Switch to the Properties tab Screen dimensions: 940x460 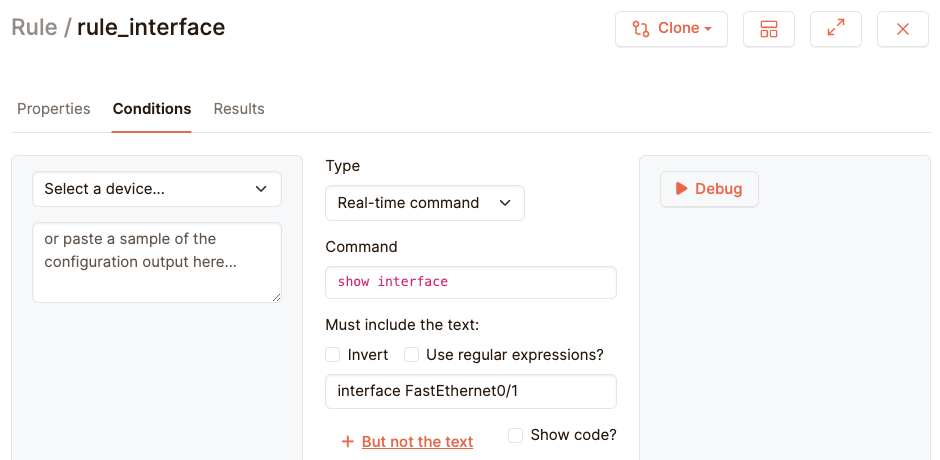pyautogui.click(x=54, y=109)
